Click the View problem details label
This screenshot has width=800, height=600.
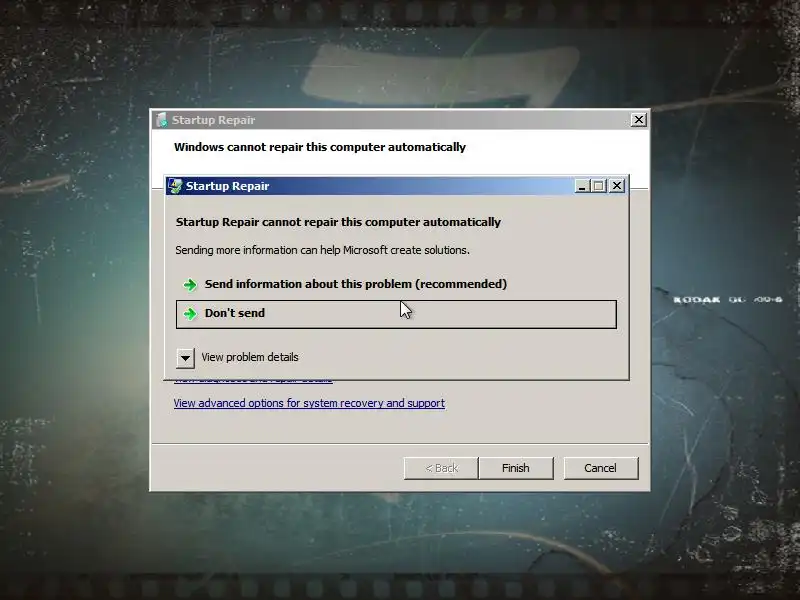[x=249, y=357]
